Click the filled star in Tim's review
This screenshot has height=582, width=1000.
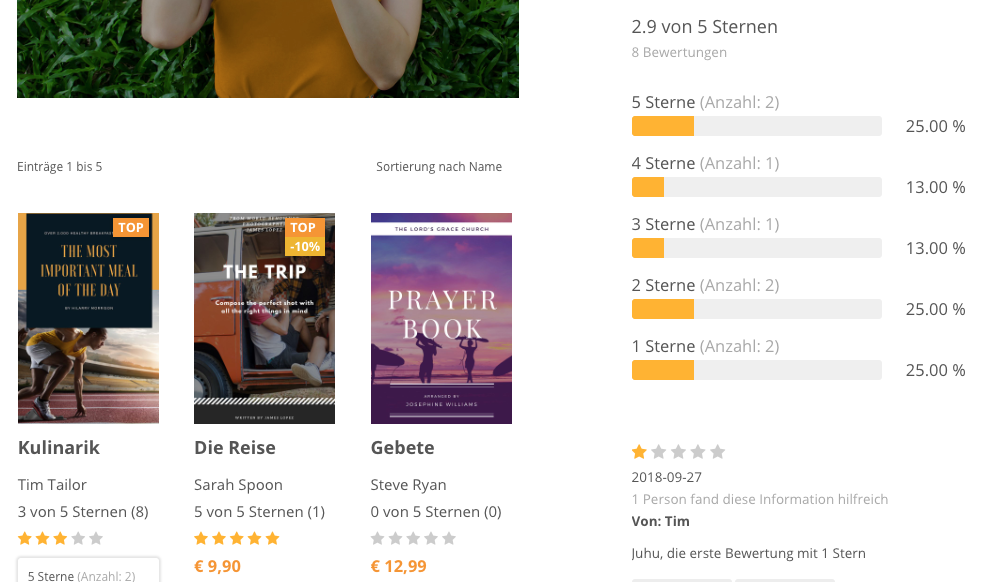pos(639,452)
